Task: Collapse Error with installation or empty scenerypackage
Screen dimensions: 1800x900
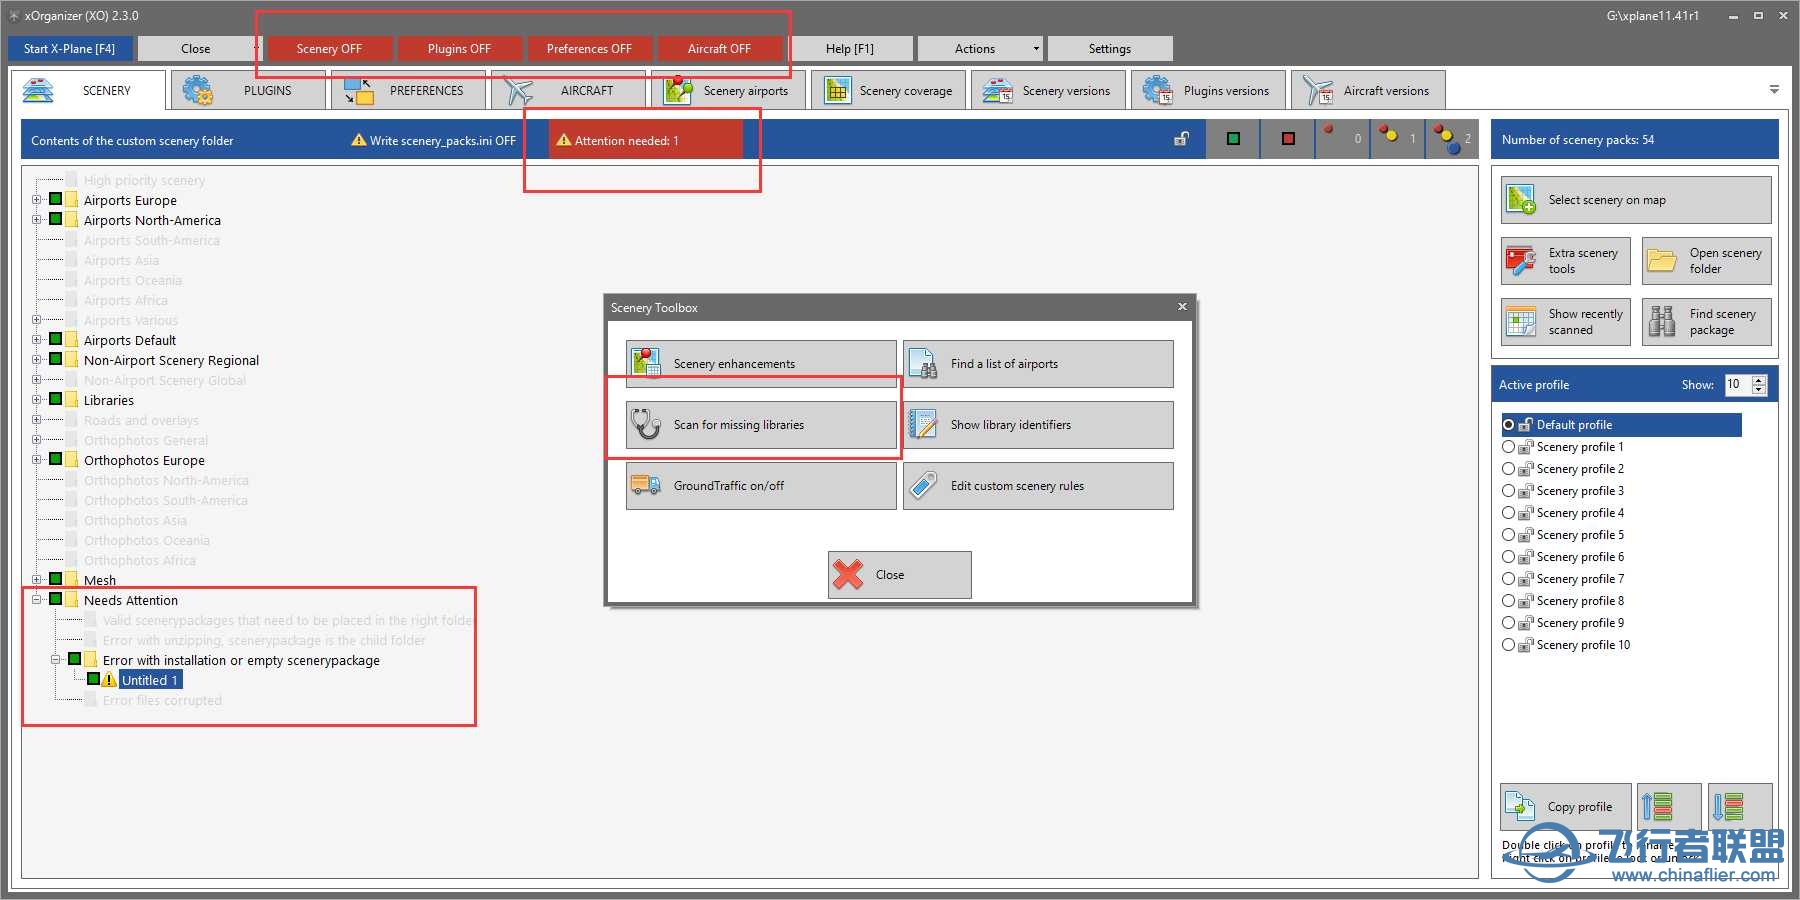Action: 56,660
